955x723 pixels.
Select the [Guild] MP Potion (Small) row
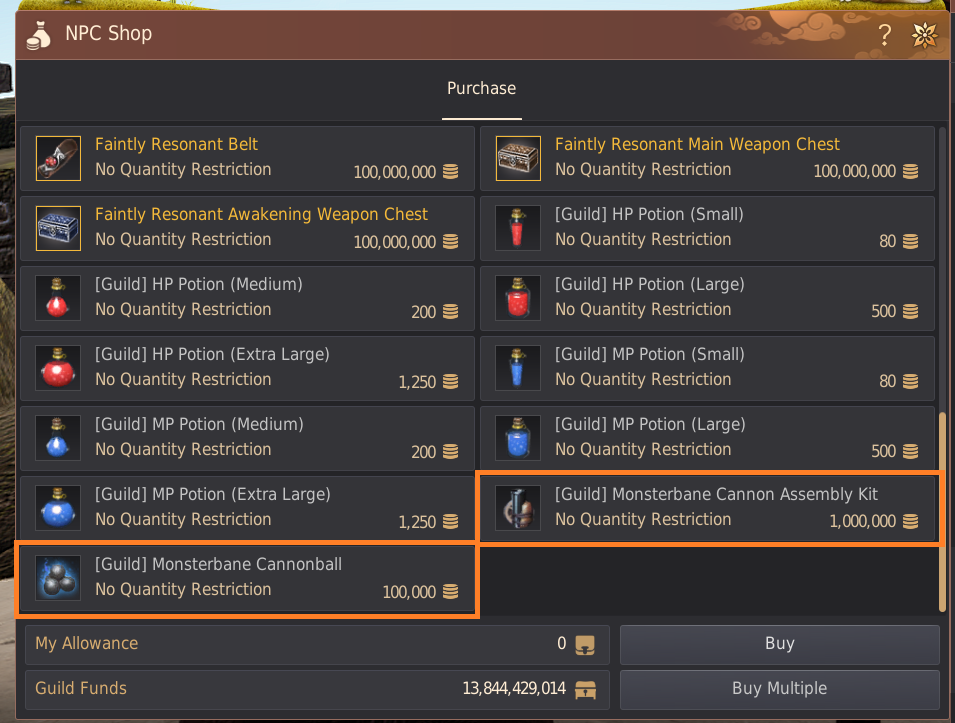707,368
